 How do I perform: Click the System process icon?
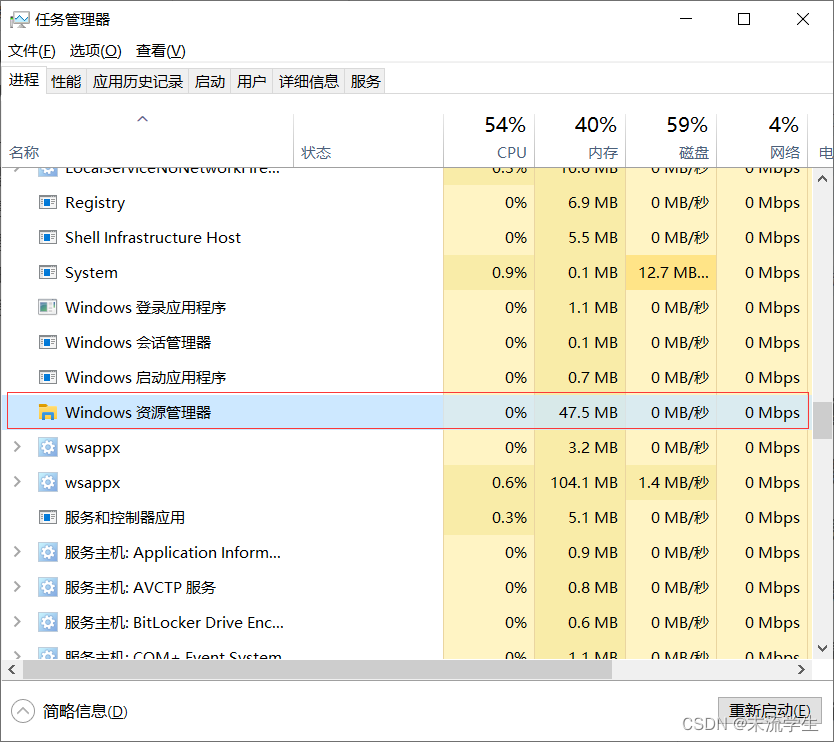(48, 272)
